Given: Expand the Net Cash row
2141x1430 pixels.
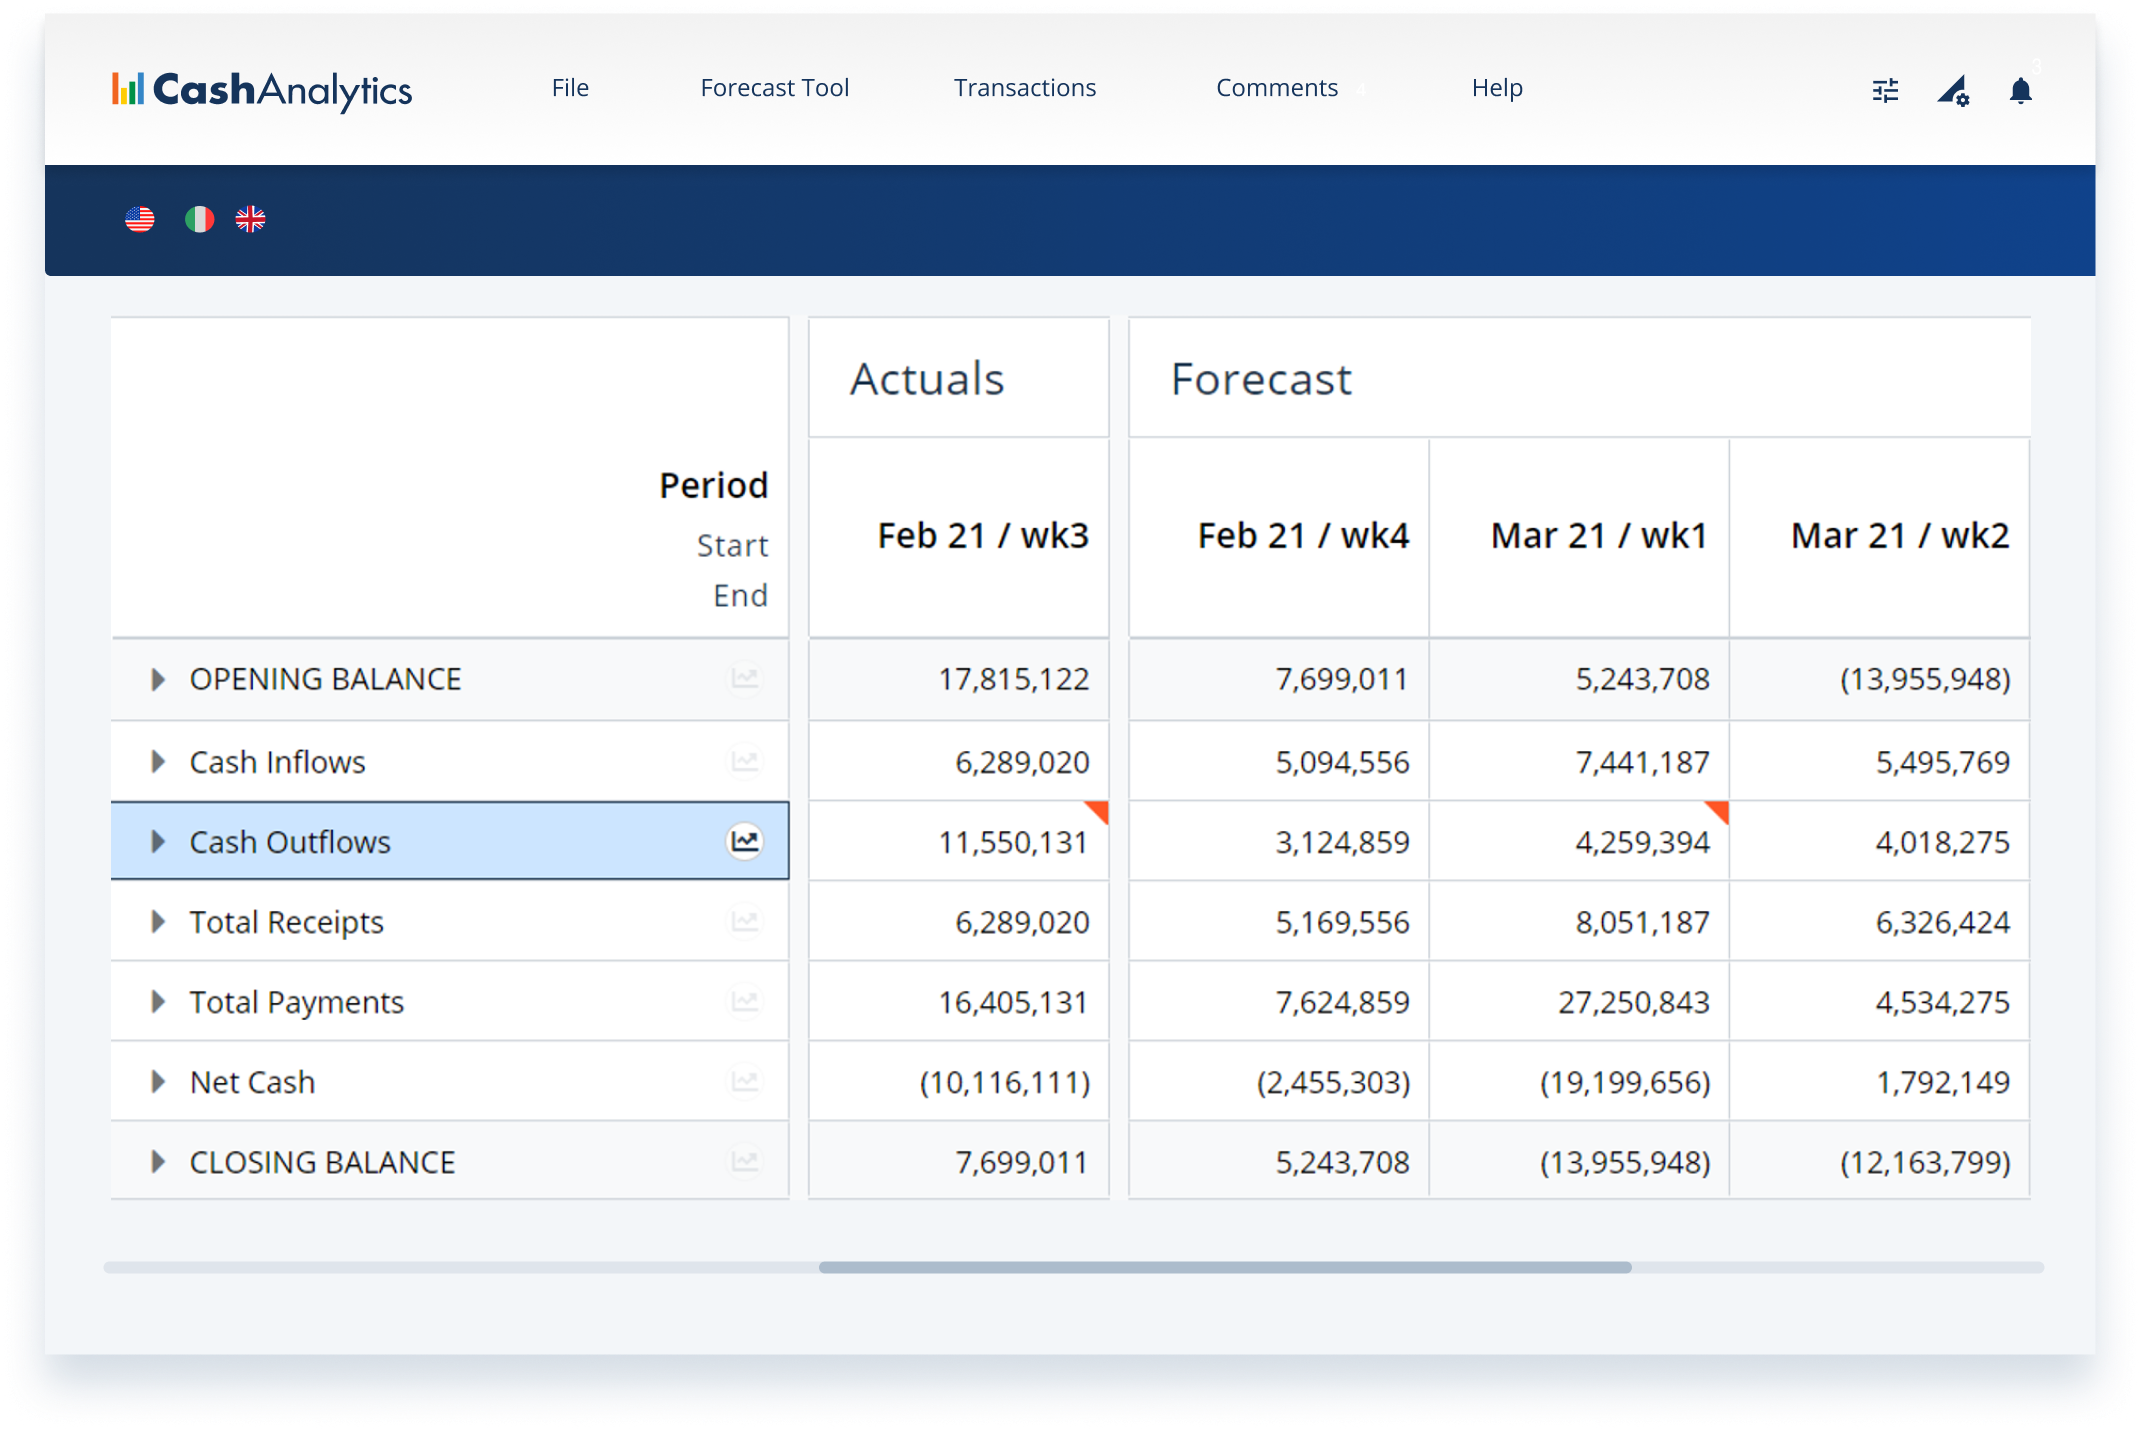Looking at the screenshot, I should coord(158,1082).
